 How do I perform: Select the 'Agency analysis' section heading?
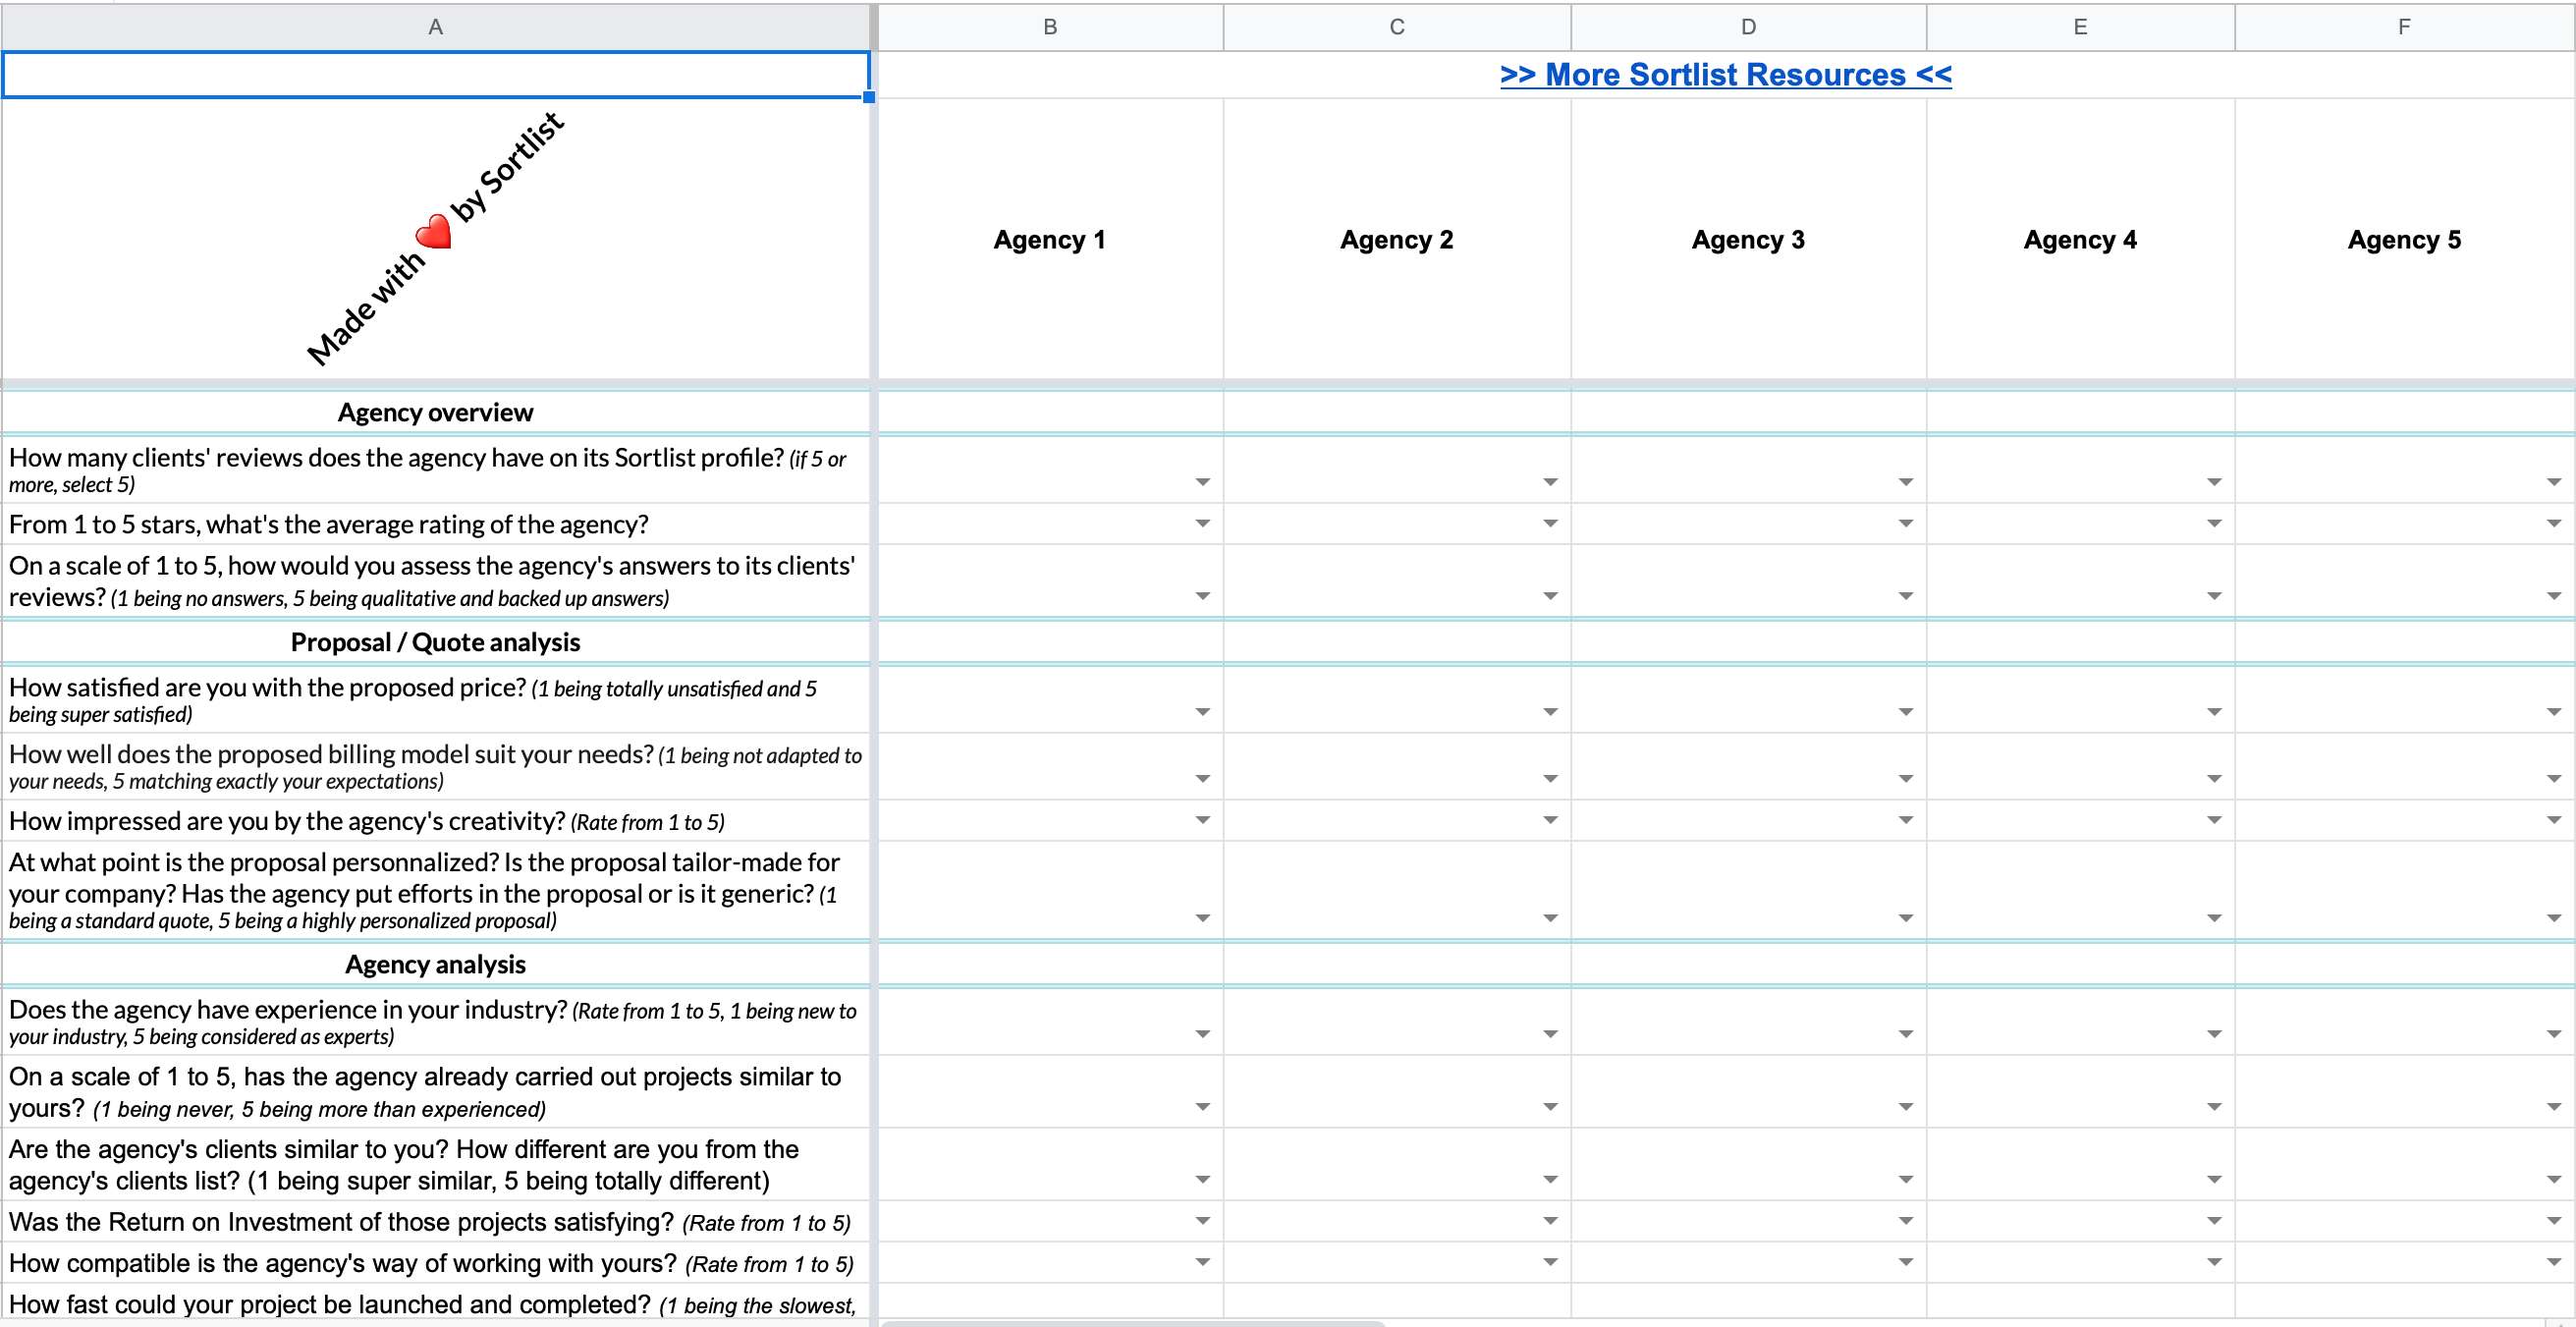pos(436,964)
